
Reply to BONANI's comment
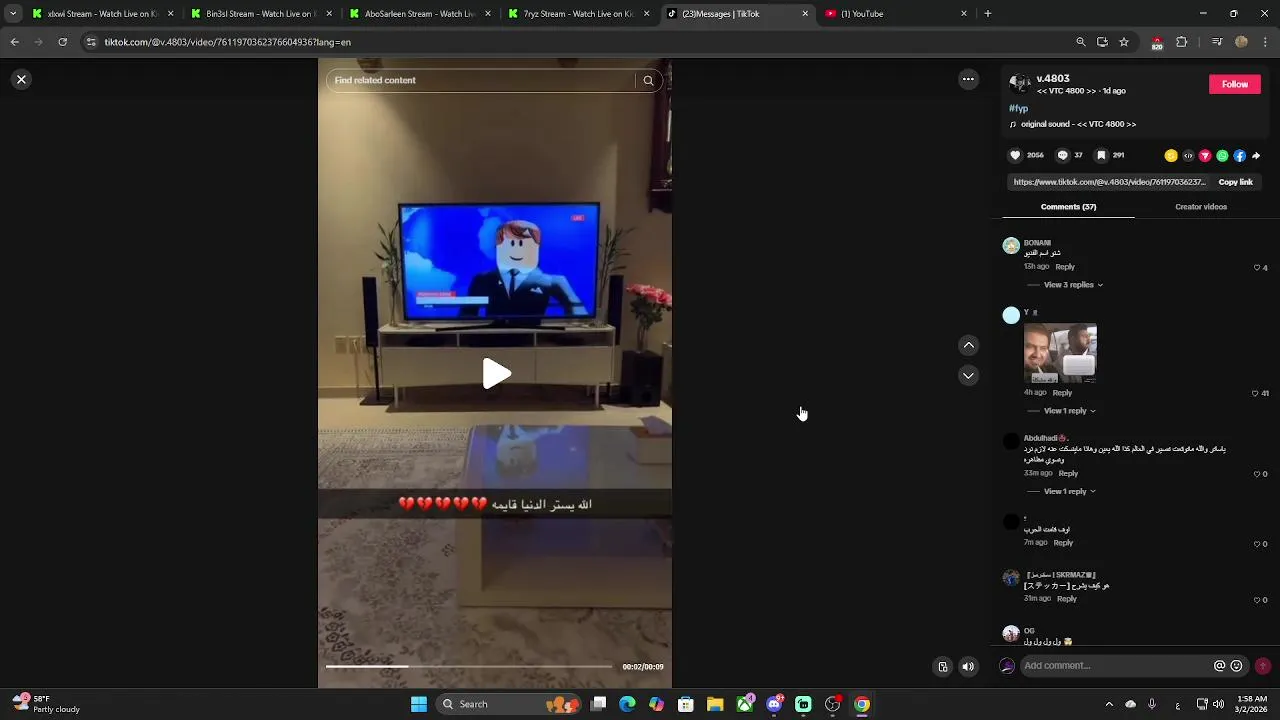[1065, 267]
